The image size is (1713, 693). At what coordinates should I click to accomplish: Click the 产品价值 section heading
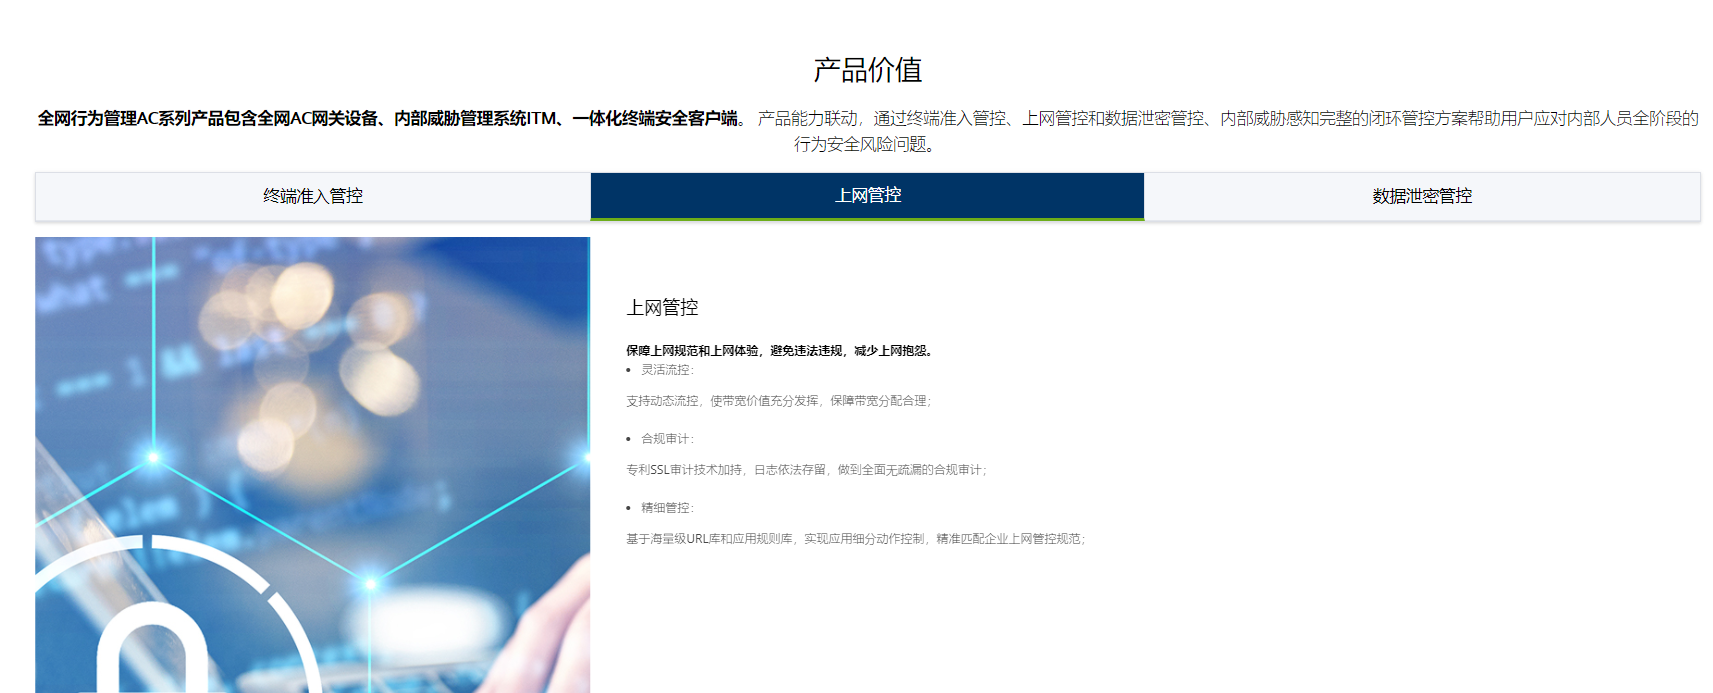tap(867, 70)
